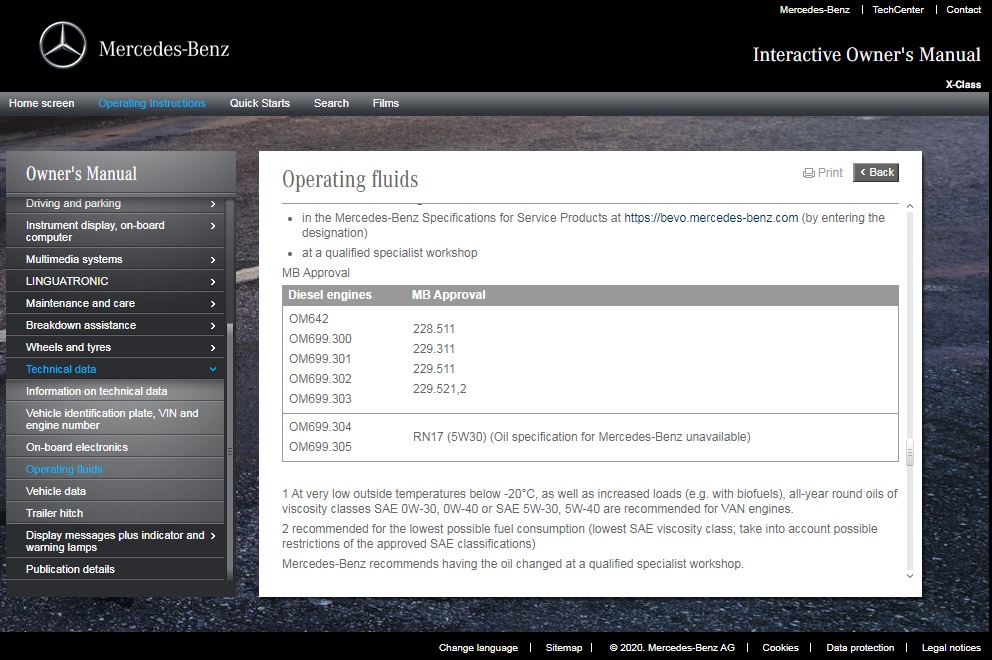Click the 228.511 approval value
The height and width of the screenshot is (660, 992).
[x=434, y=329]
